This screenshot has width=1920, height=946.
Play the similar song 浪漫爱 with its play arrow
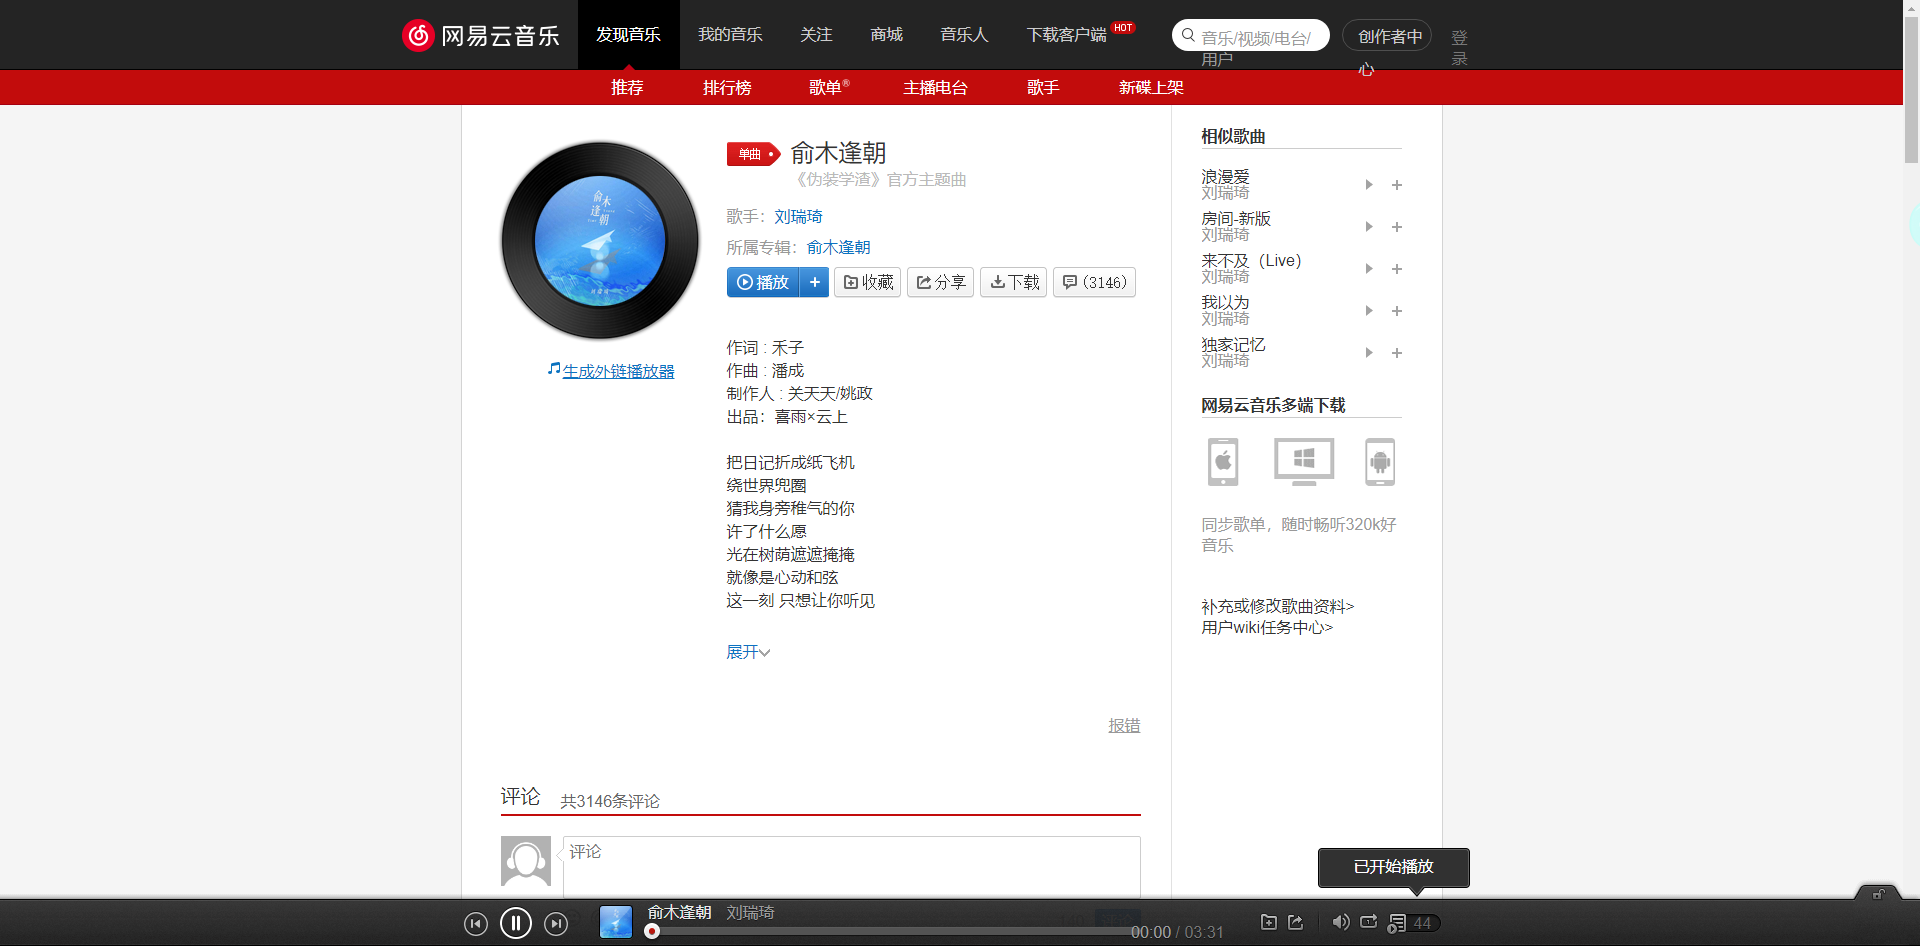tap(1368, 185)
